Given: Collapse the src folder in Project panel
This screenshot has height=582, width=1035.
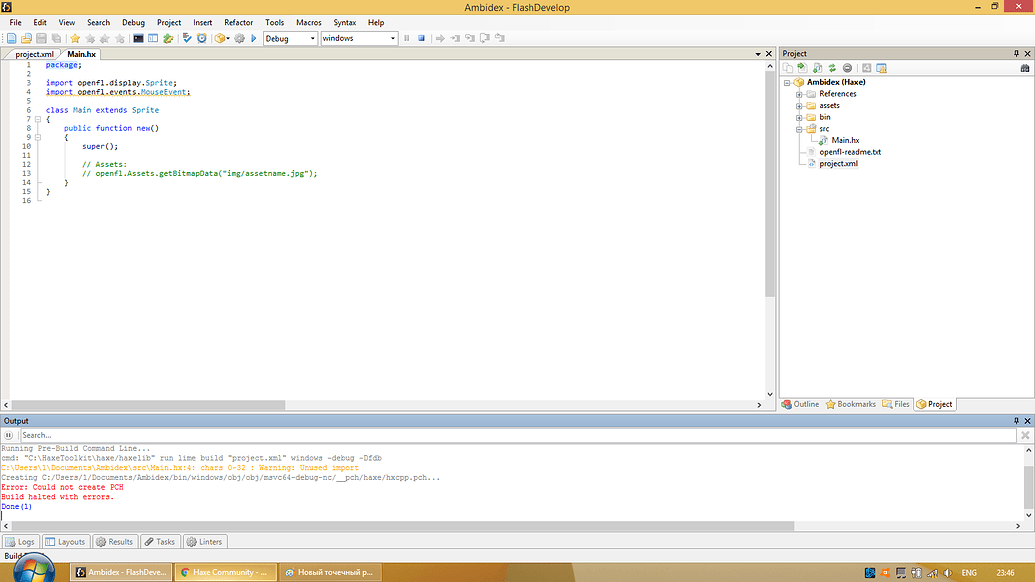Looking at the screenshot, I should tap(798, 128).
